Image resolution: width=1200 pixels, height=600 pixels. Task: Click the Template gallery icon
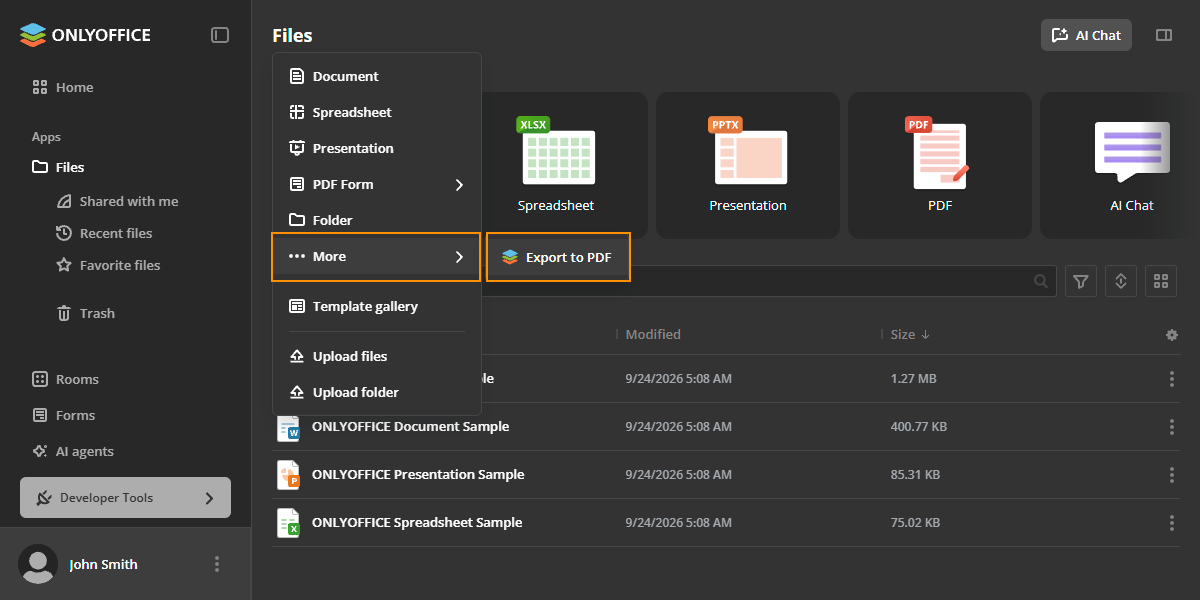(x=296, y=306)
